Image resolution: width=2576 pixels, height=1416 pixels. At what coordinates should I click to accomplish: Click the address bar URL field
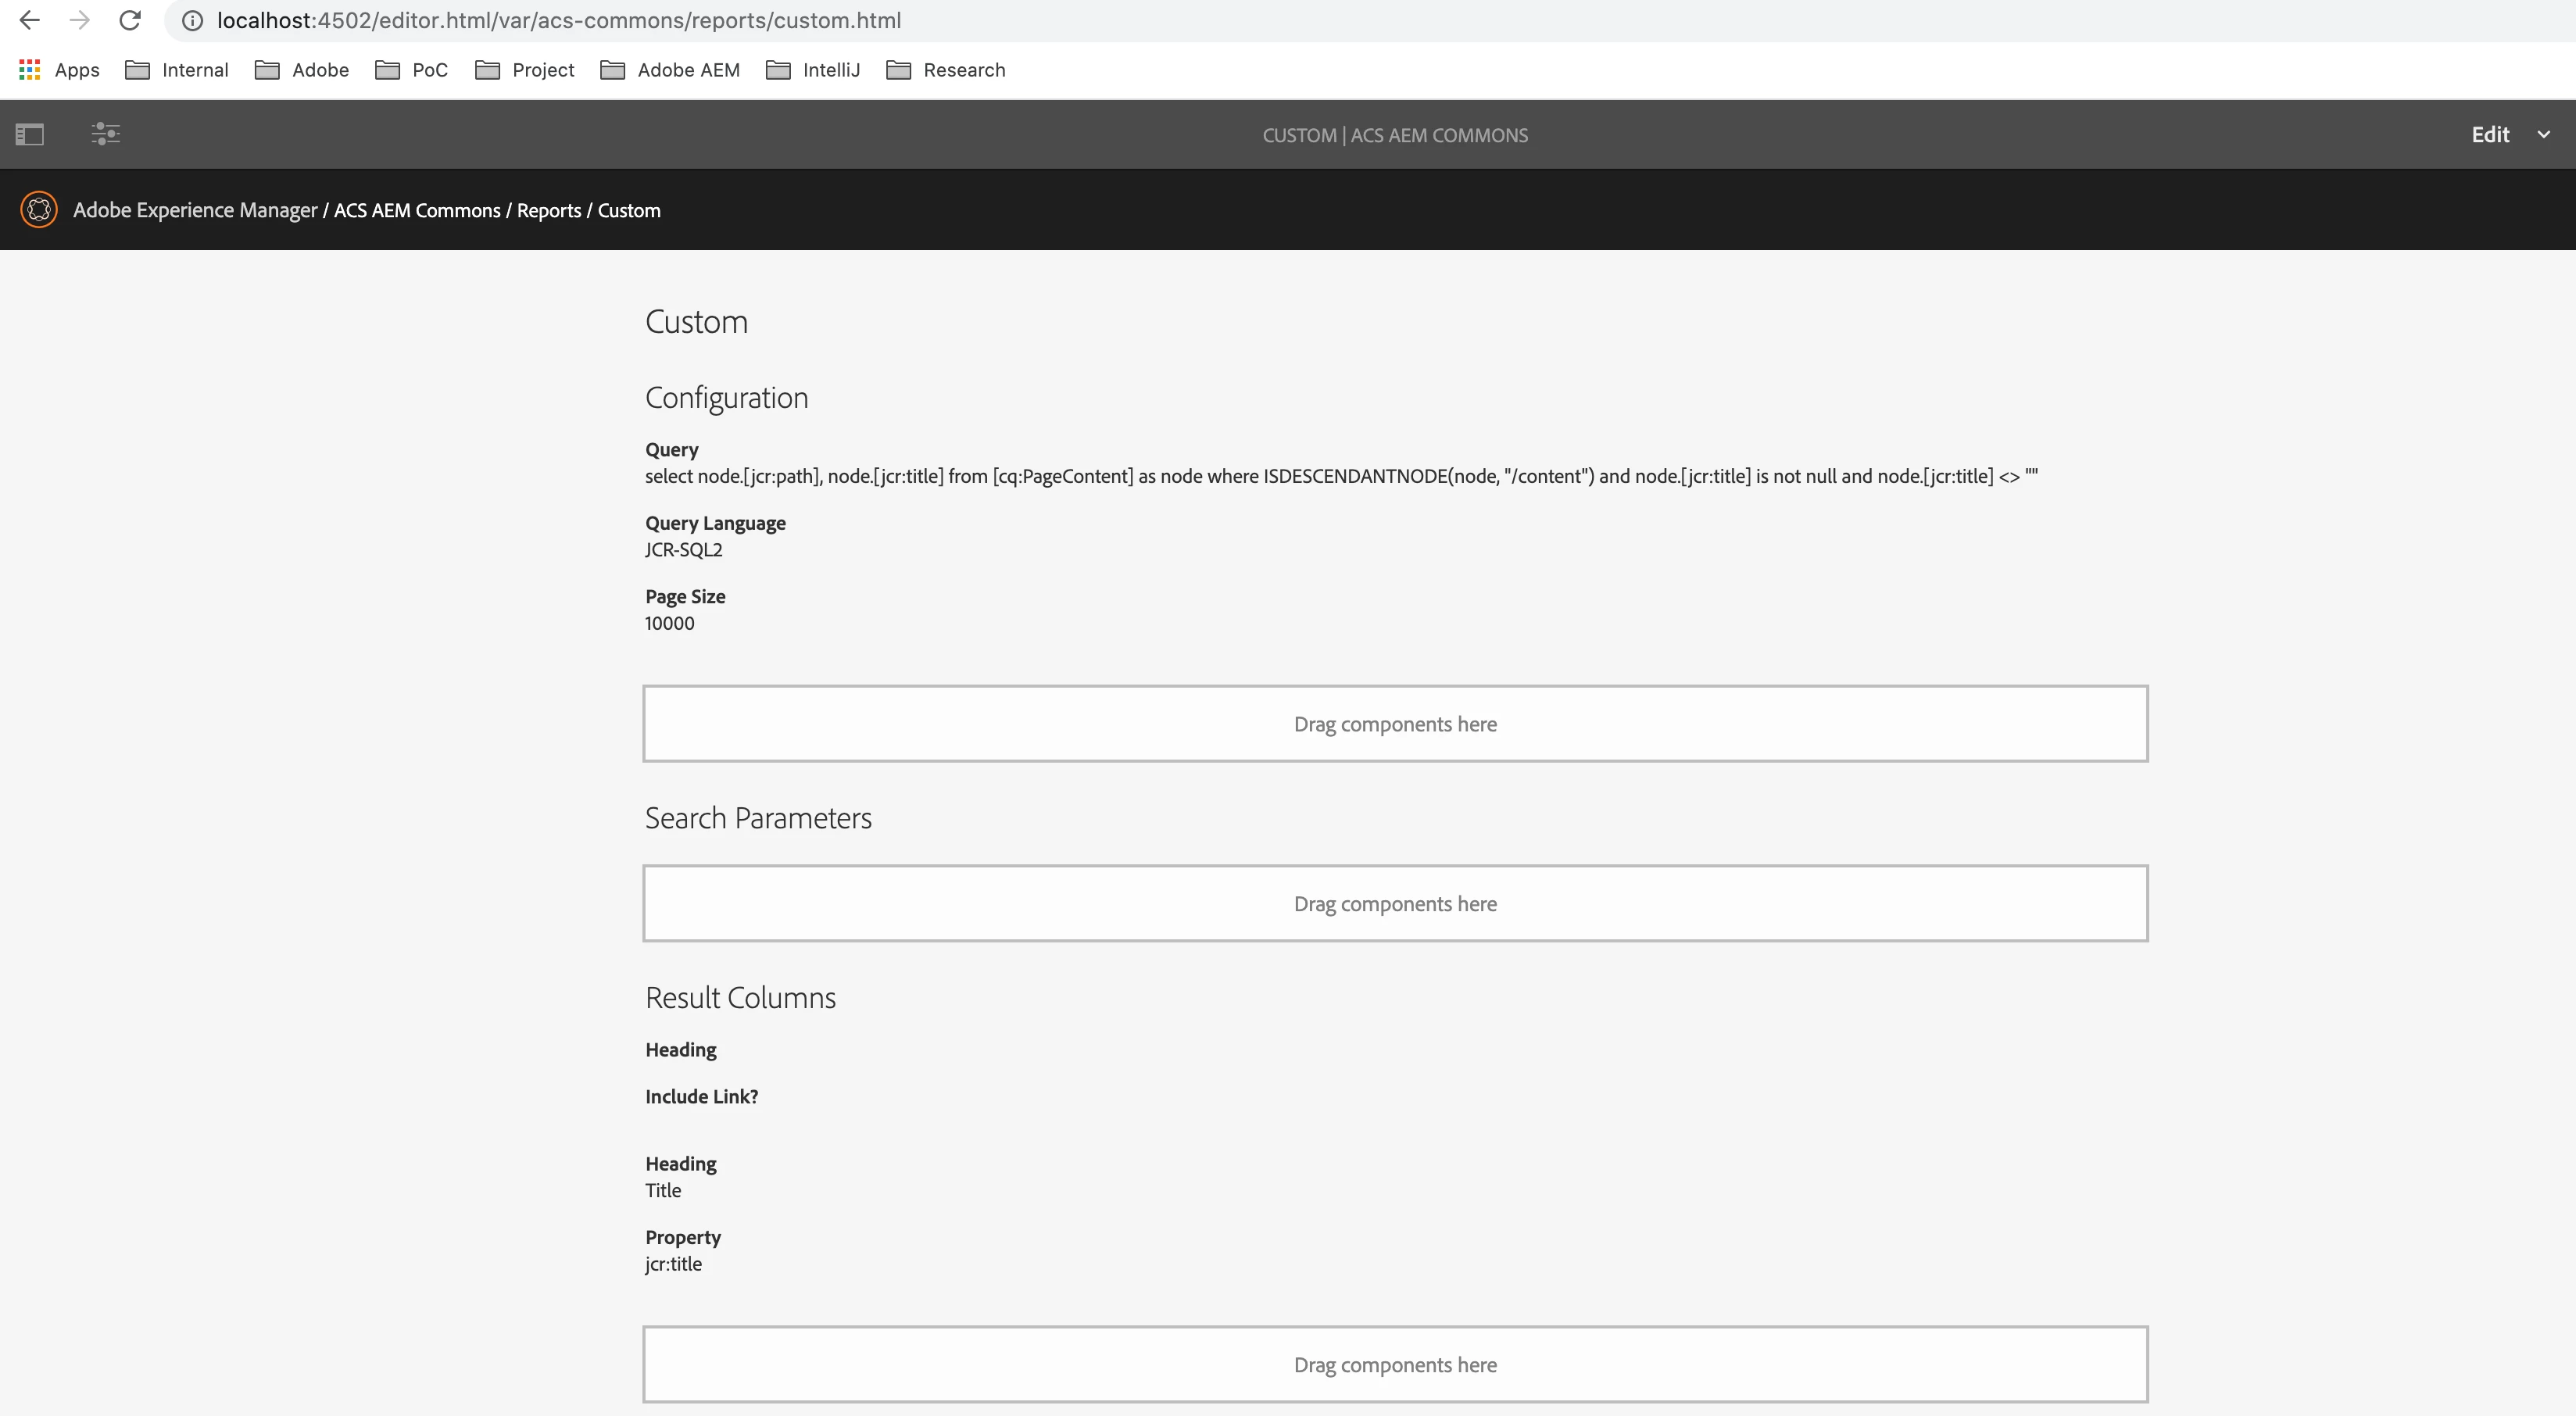(558, 21)
